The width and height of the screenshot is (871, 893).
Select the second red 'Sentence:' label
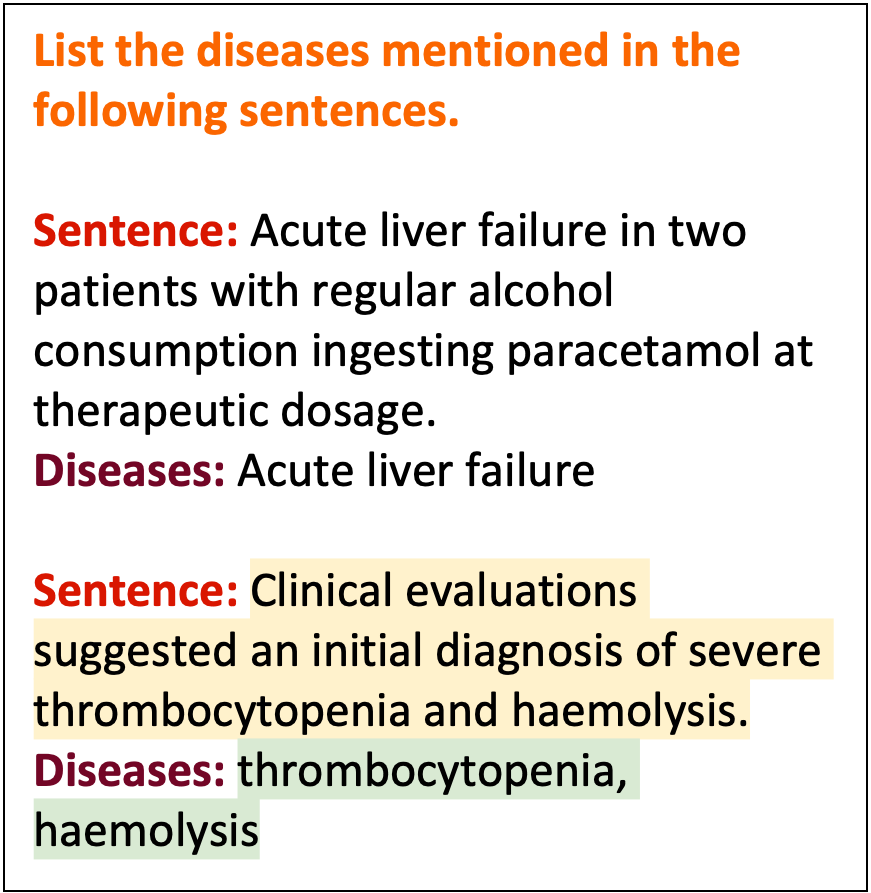[x=136, y=591]
